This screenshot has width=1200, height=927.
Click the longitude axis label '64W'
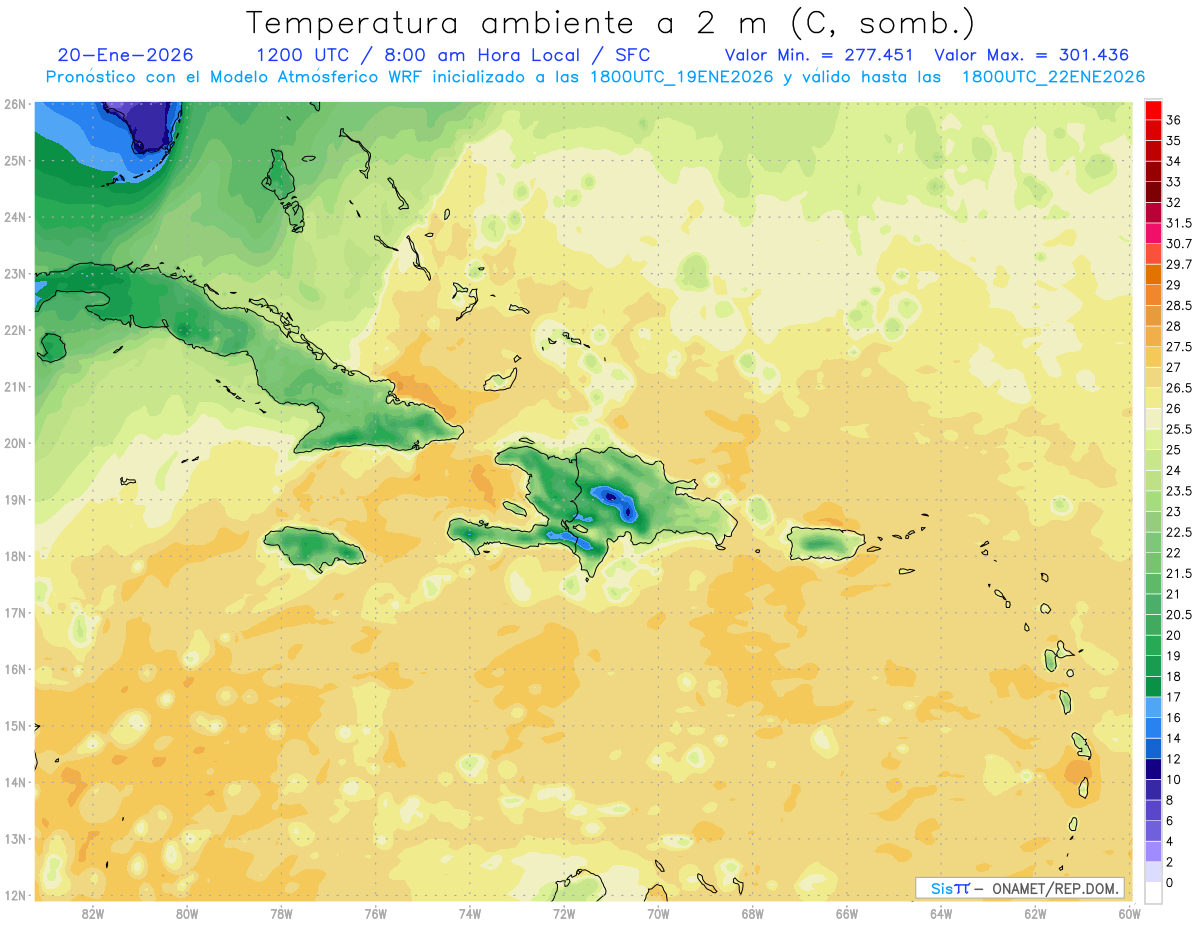[941, 914]
